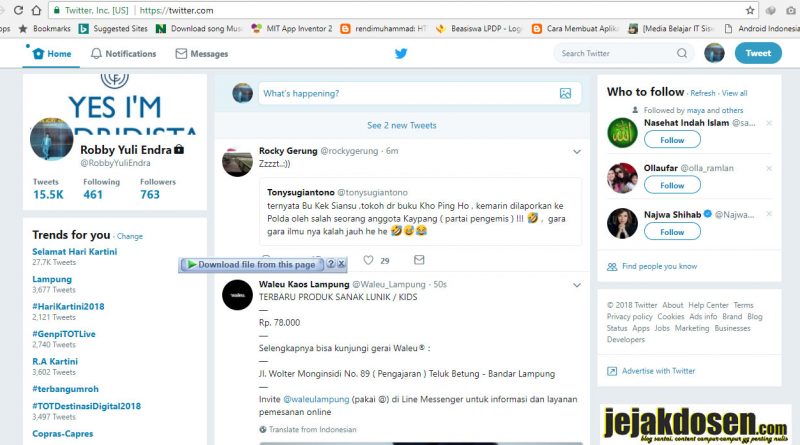
Task: Like Rocky Gerung's tweet with heart icon
Action: click(x=368, y=260)
